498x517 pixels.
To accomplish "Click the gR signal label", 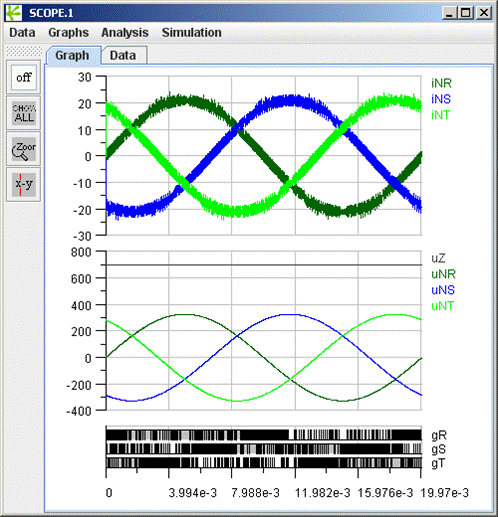I will pos(439,435).
